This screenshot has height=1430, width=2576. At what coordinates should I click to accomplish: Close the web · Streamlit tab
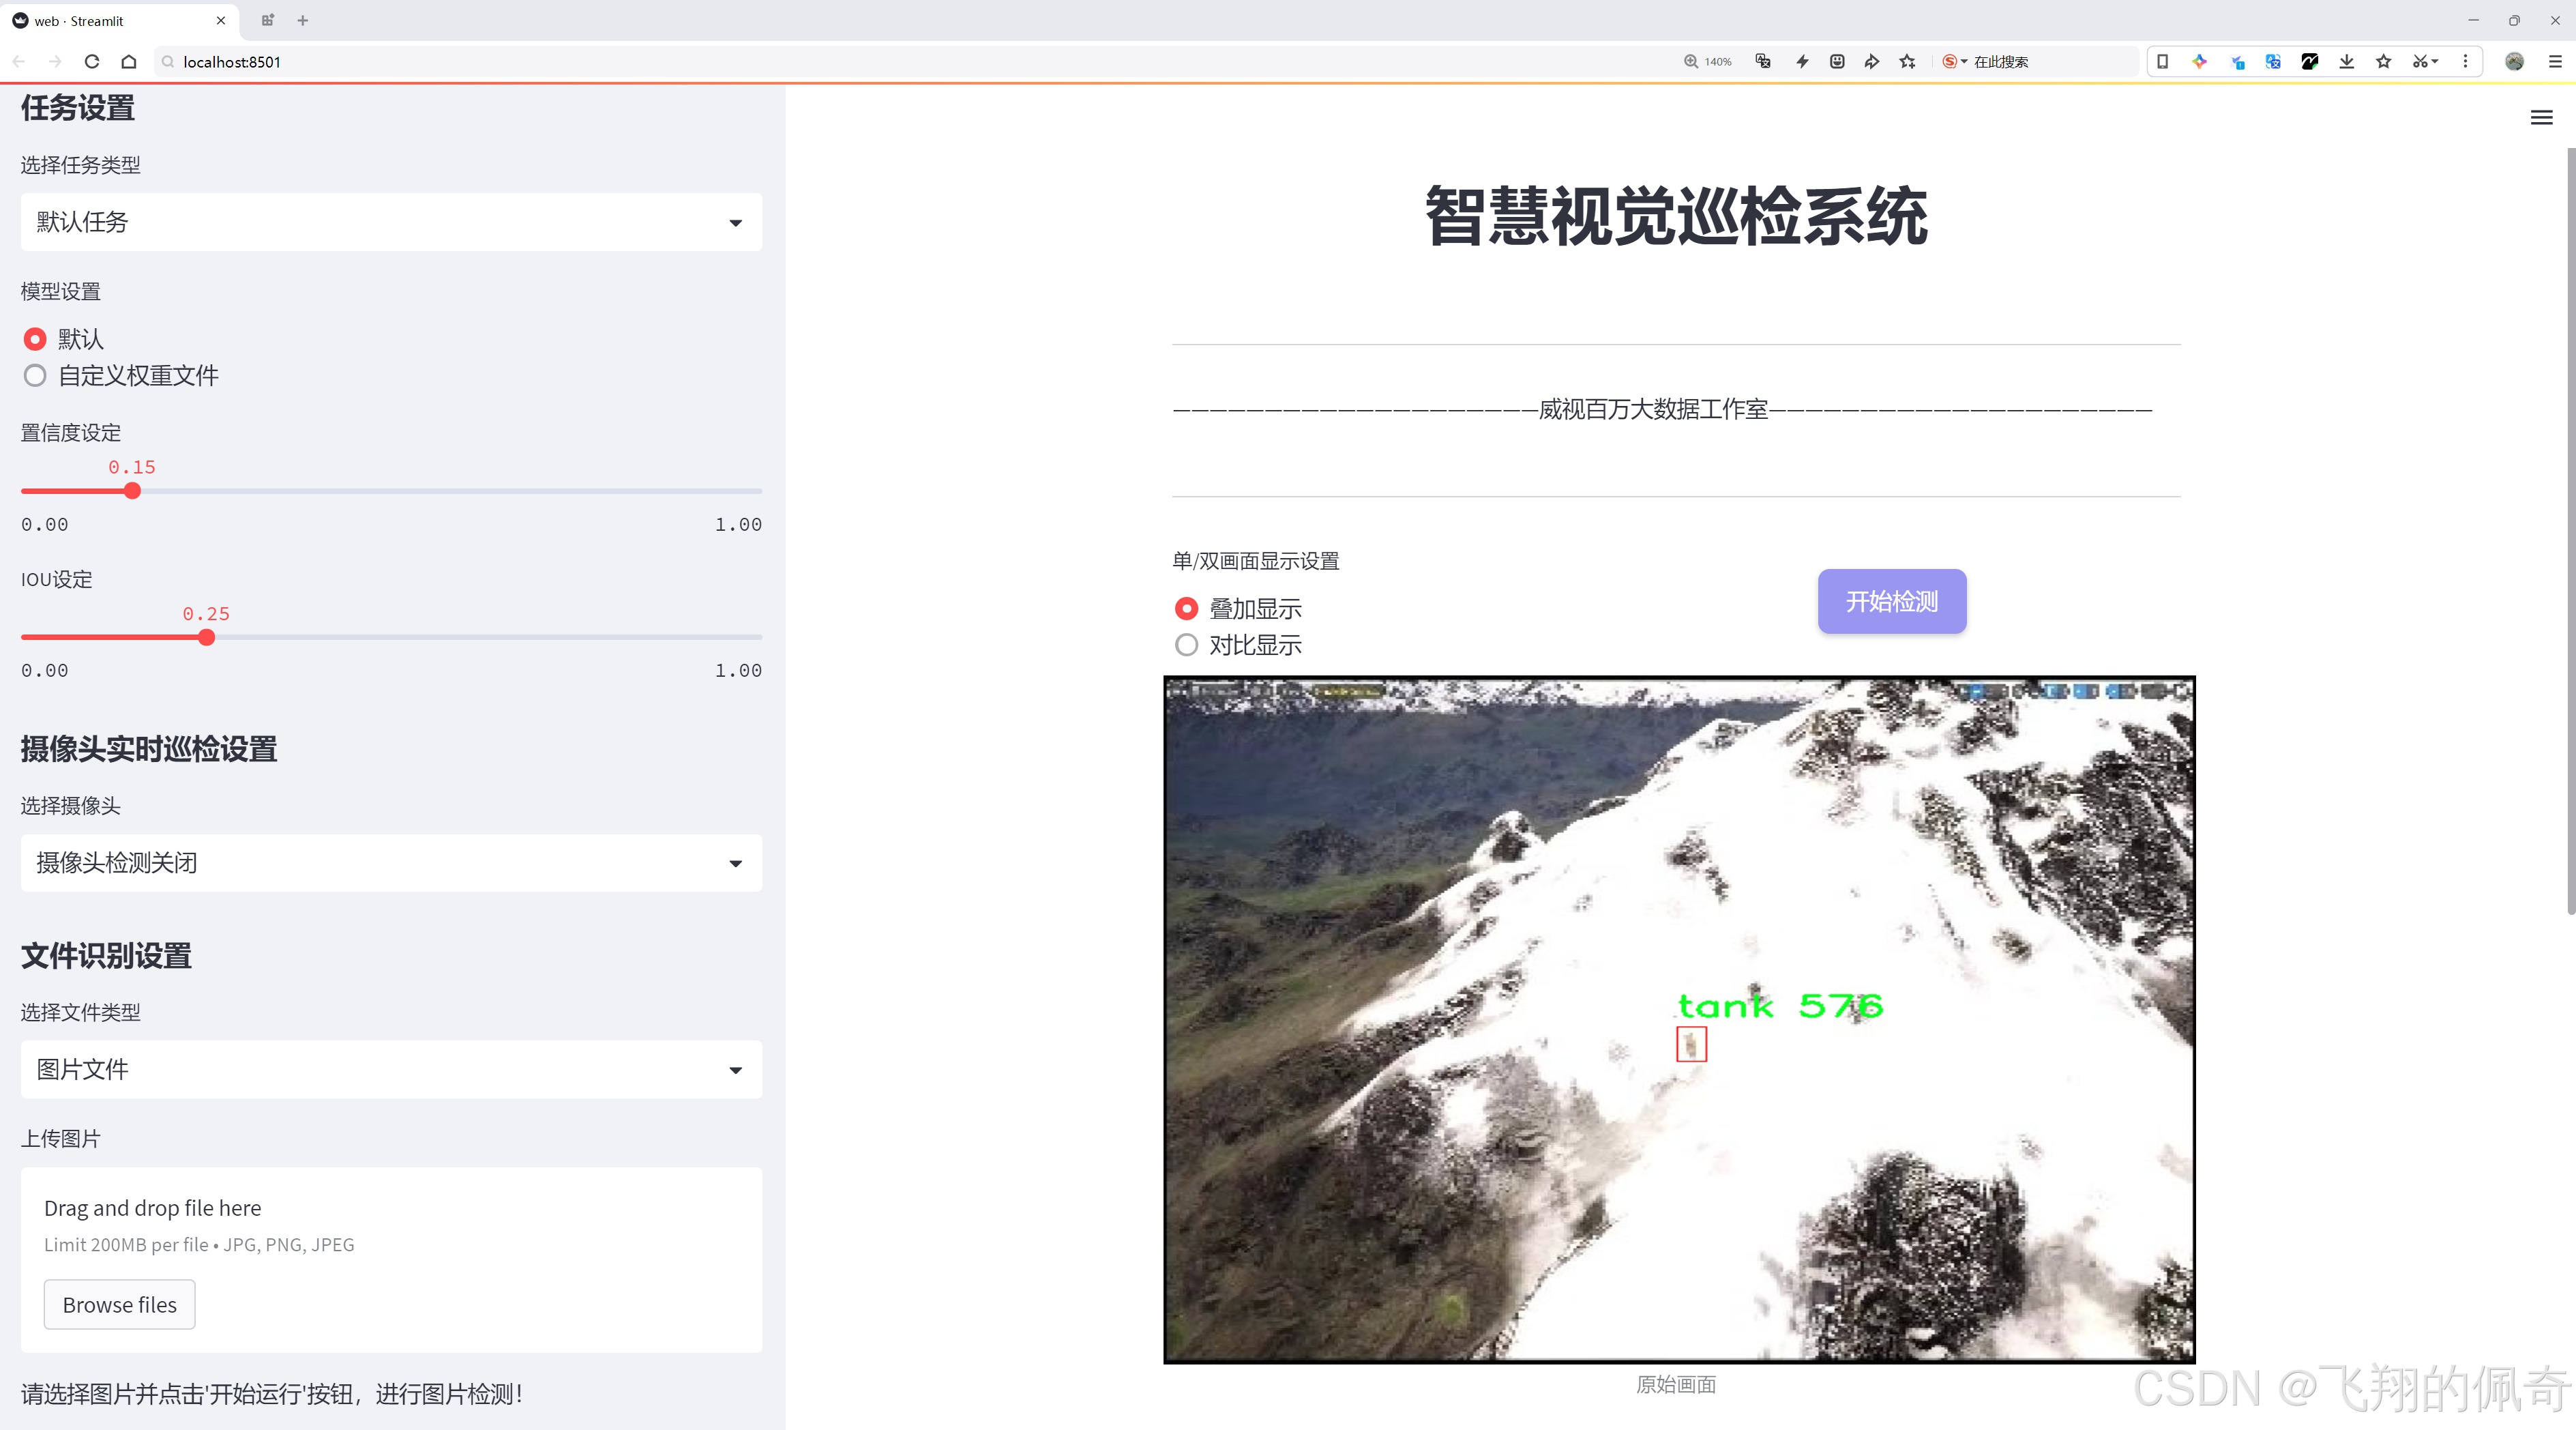point(221,20)
